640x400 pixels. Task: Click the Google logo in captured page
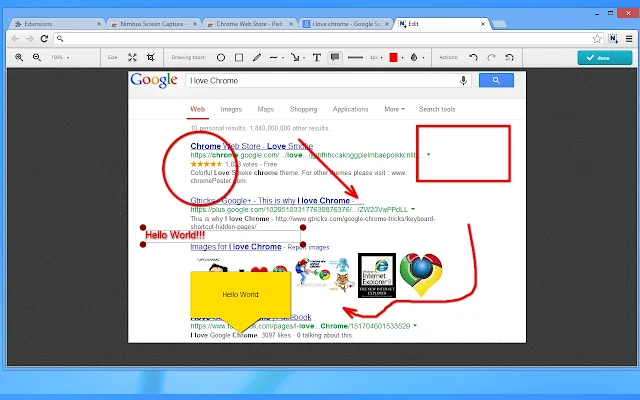click(154, 80)
